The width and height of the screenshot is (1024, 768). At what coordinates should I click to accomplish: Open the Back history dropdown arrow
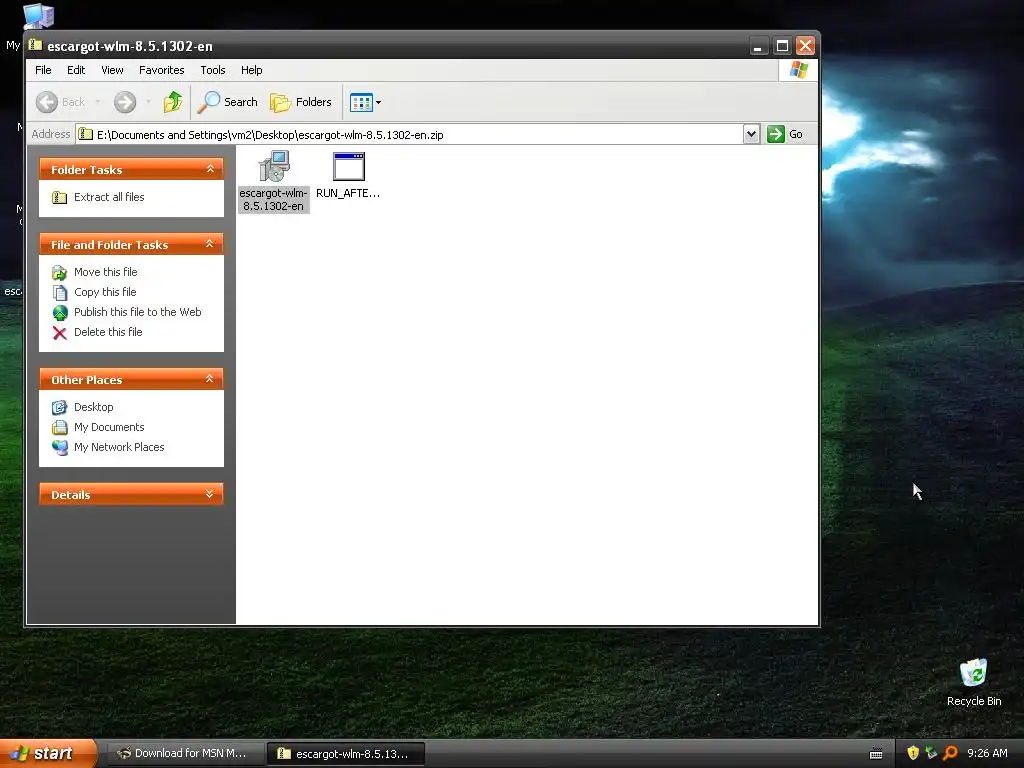click(97, 102)
